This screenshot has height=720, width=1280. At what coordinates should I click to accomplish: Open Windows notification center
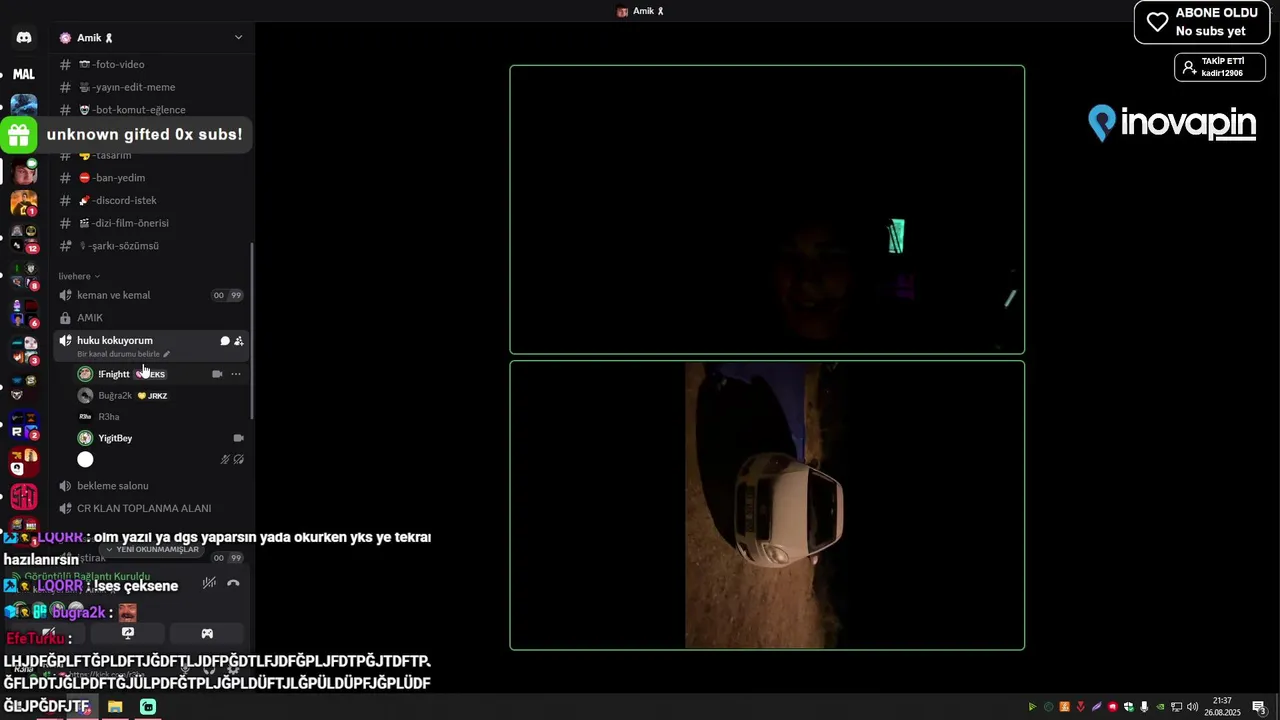(x=1260, y=707)
